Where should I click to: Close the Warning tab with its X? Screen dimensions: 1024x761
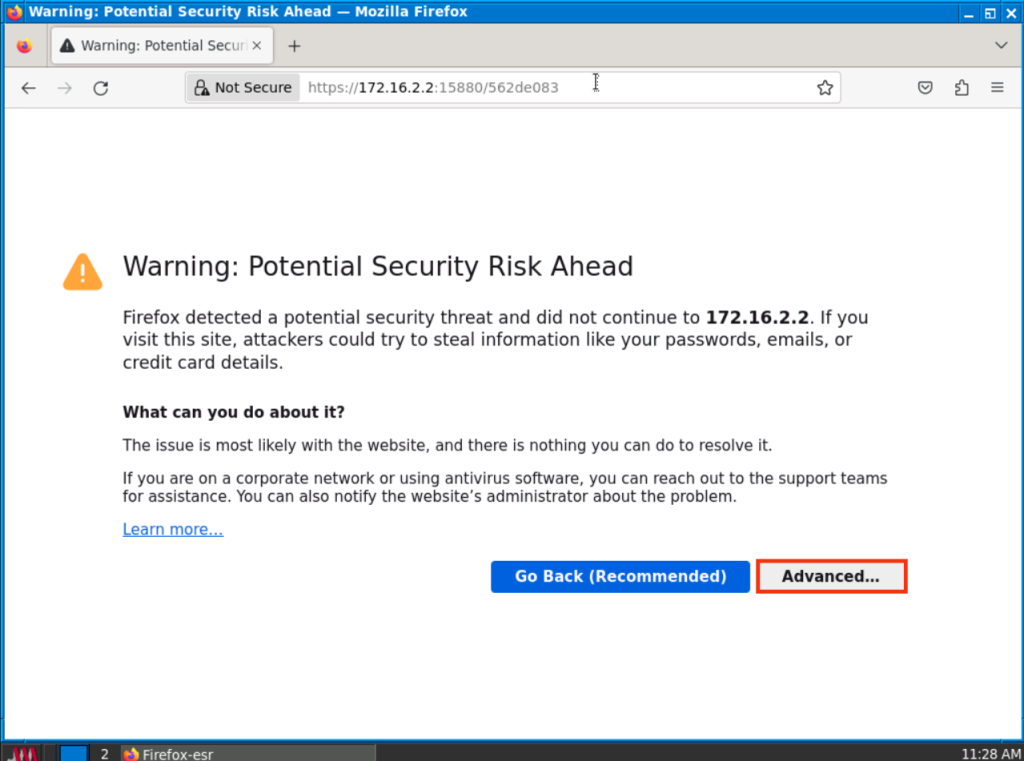point(257,46)
